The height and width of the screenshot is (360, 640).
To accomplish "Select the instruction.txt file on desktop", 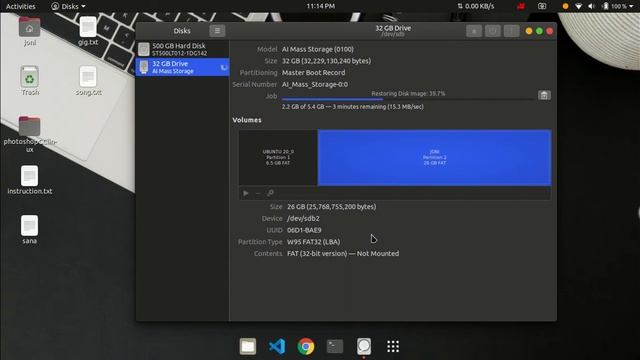I will coord(29,180).
